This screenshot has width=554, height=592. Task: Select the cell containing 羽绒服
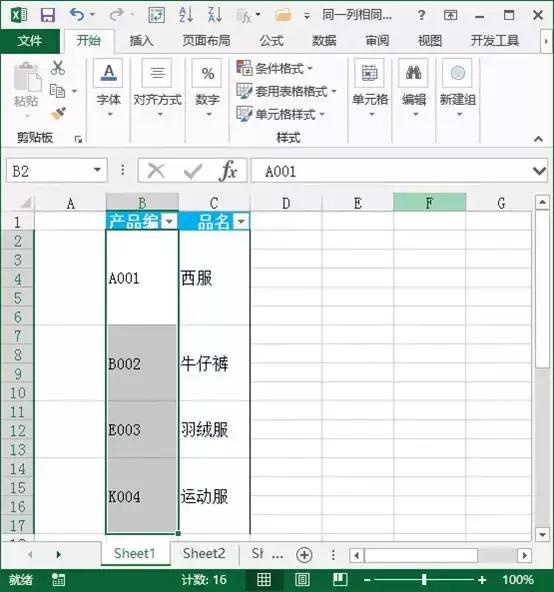coord(214,429)
